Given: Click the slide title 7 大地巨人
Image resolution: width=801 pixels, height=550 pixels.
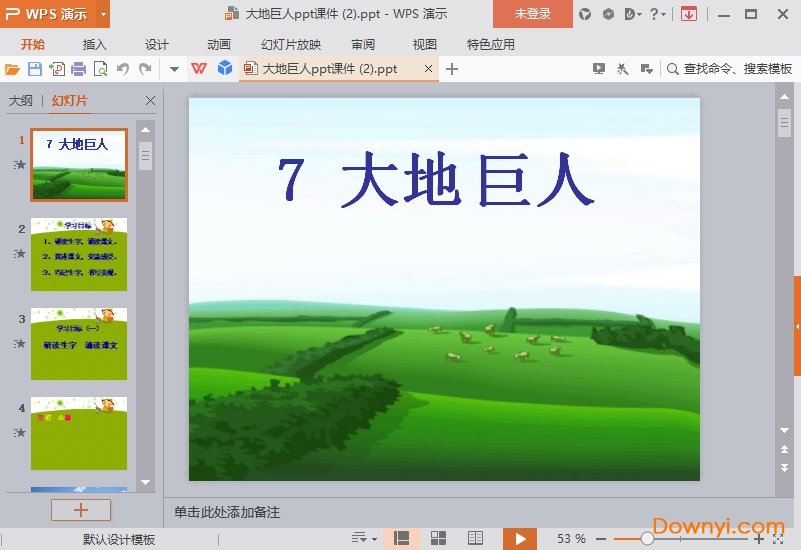Looking at the screenshot, I should (436, 180).
